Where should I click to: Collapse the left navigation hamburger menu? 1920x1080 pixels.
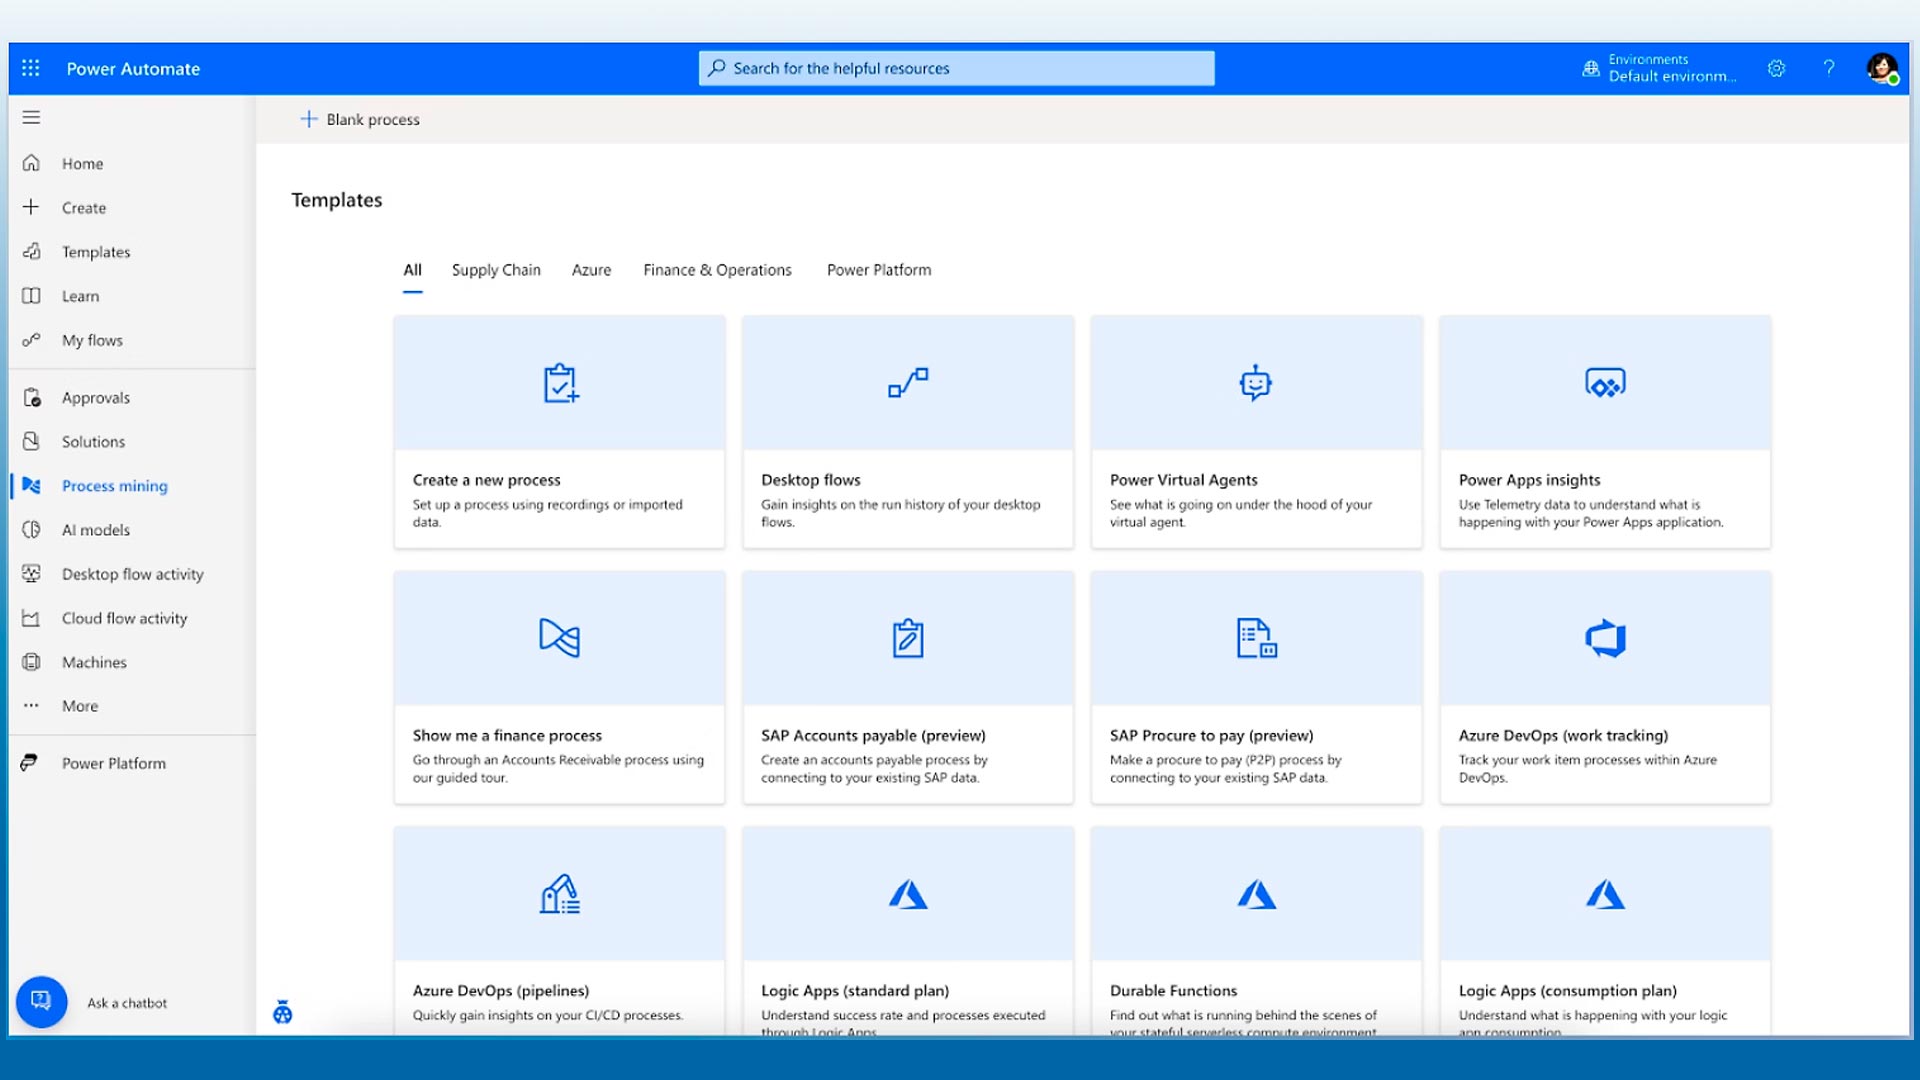[x=31, y=118]
